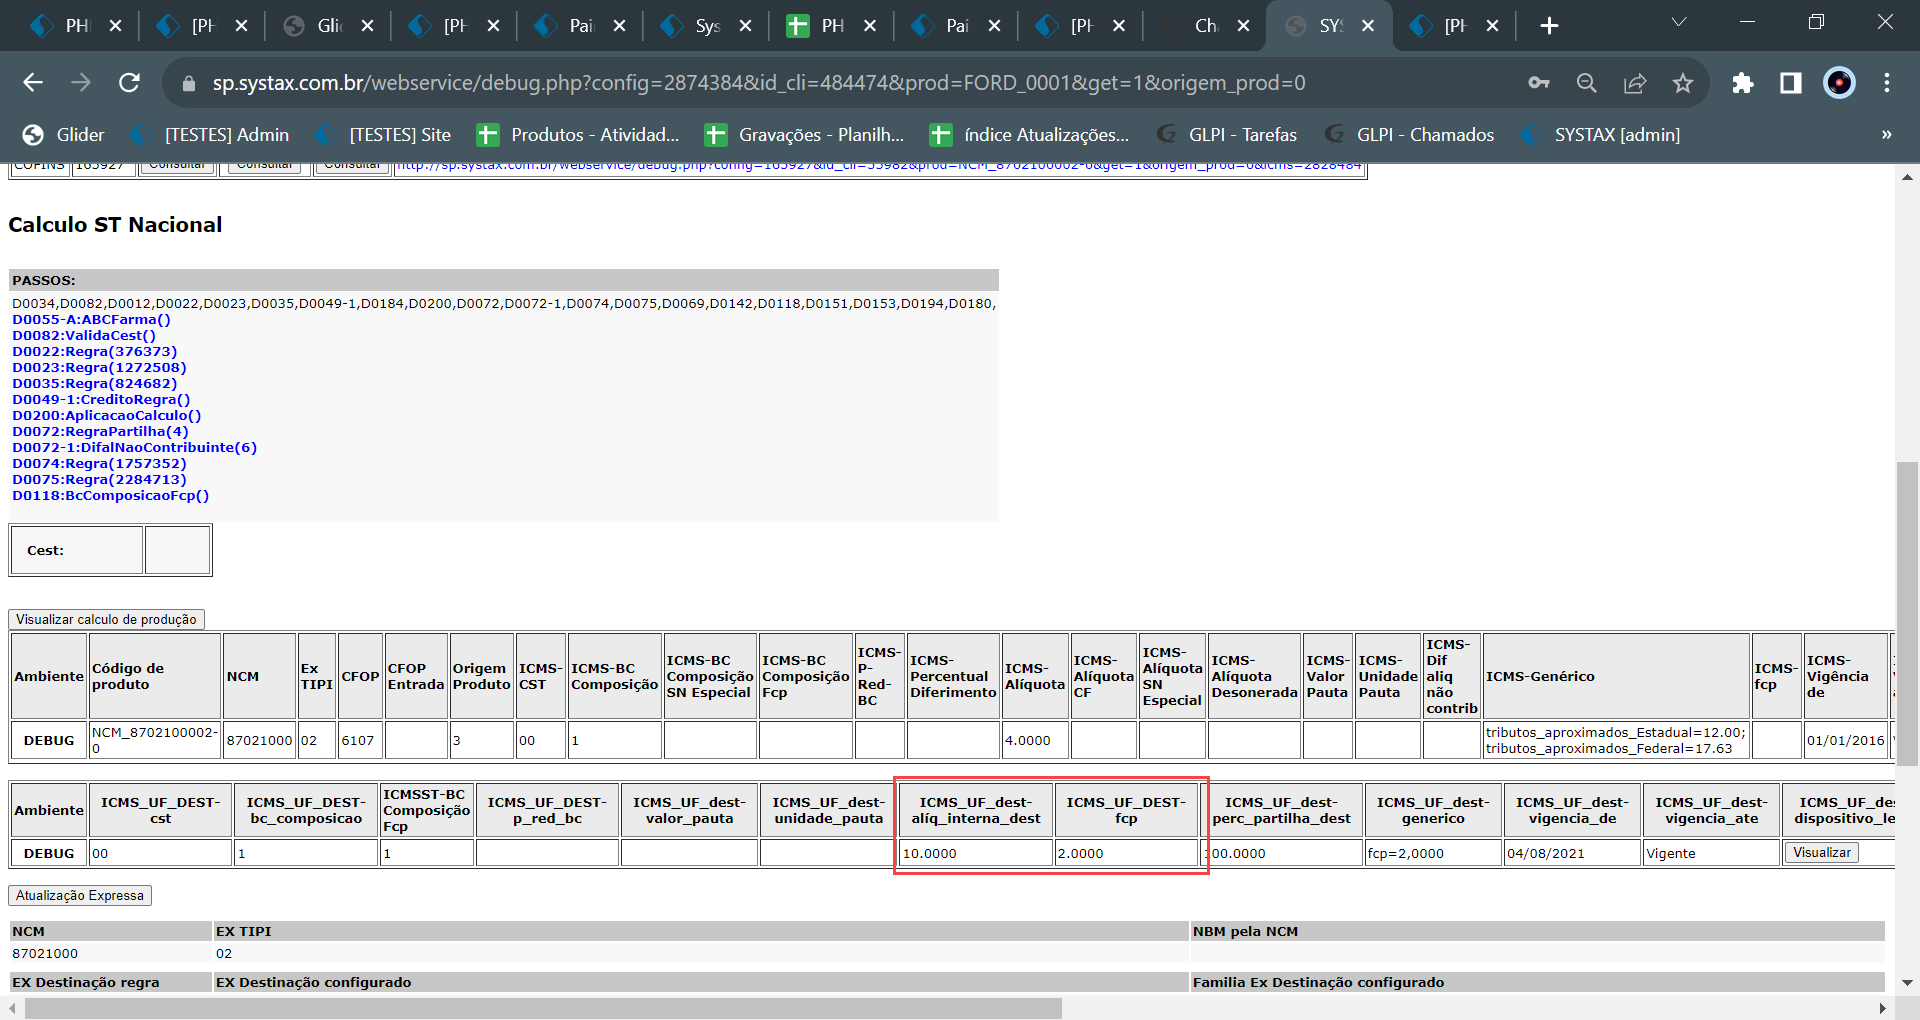The image size is (1920, 1020).
Task: Click the scroll up arrow
Action: pyautogui.click(x=1907, y=177)
